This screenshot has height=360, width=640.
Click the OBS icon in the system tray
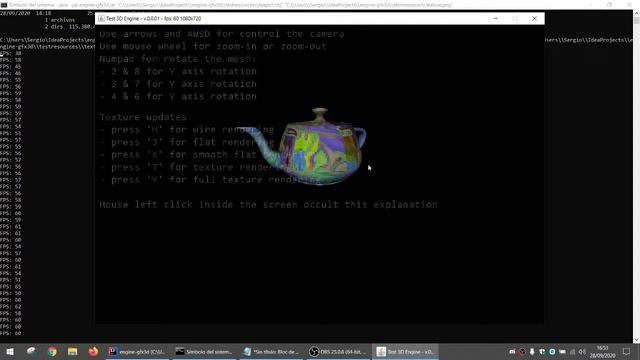522,351
